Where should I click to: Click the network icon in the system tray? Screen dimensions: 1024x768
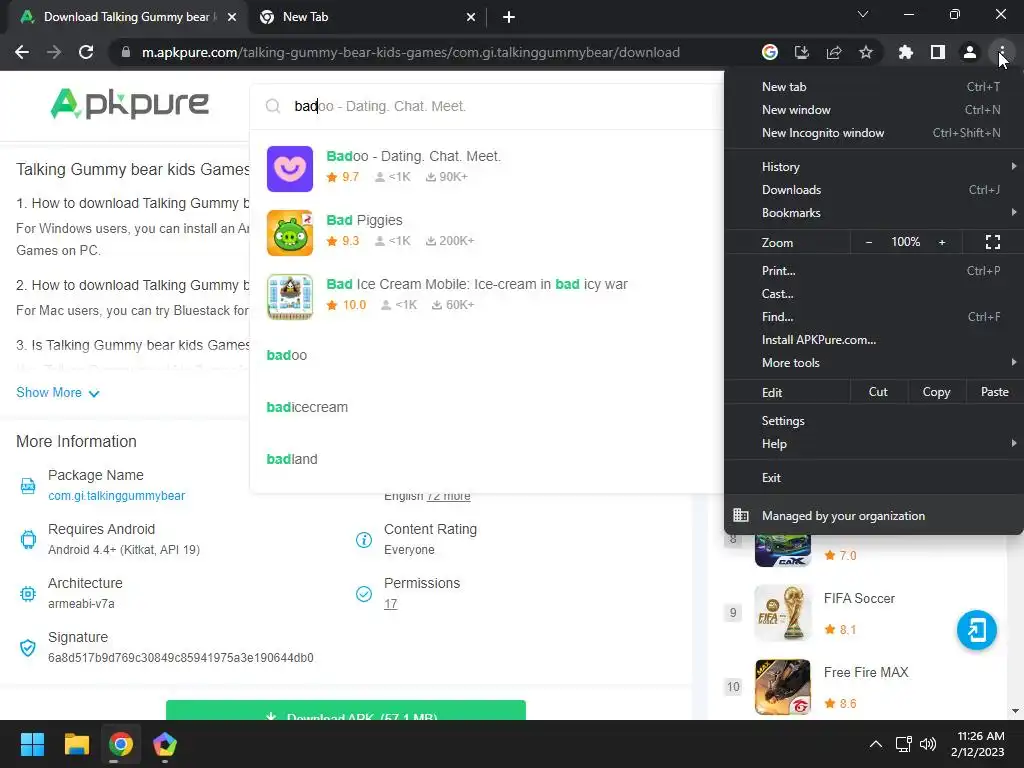click(903, 744)
